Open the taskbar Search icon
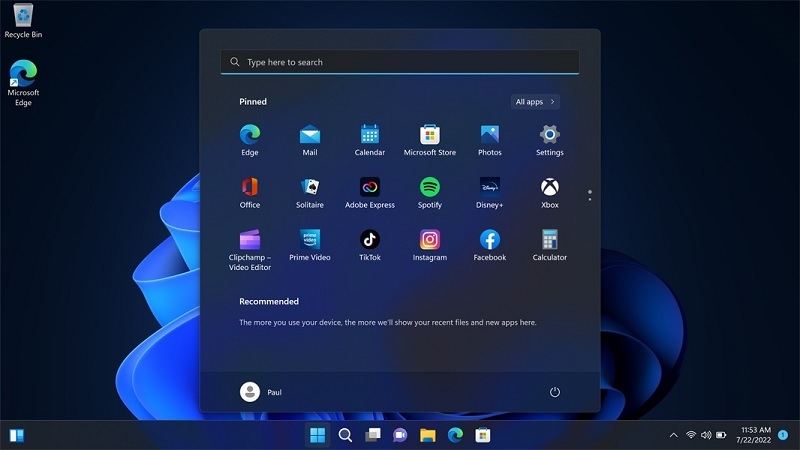Image resolution: width=800 pixels, height=450 pixels. point(345,435)
